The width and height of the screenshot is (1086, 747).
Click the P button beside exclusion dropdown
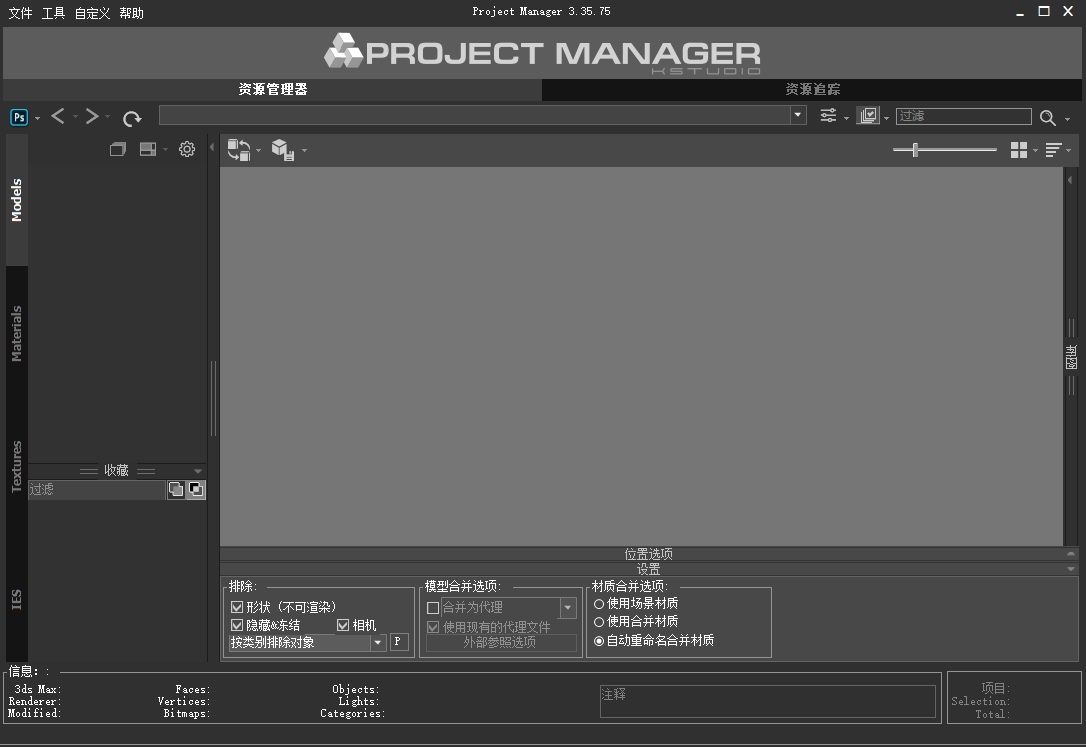point(399,642)
